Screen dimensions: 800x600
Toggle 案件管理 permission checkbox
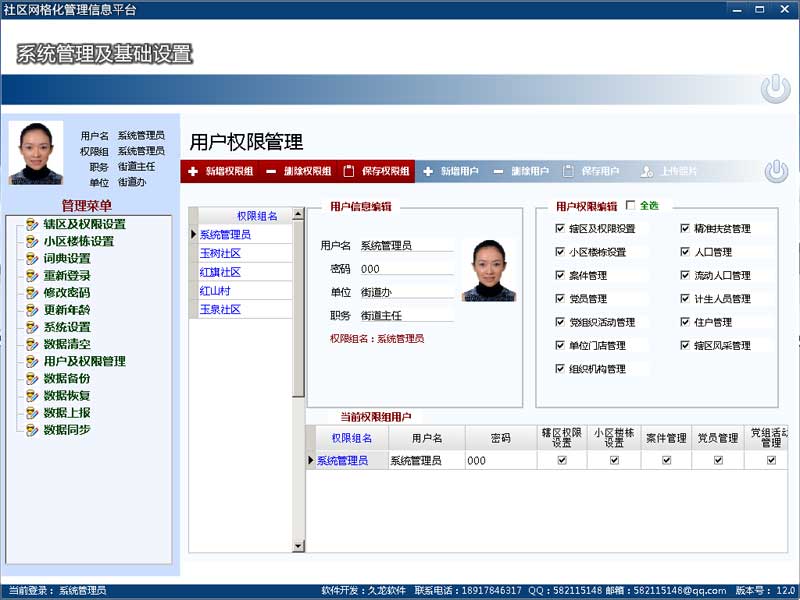click(560, 275)
